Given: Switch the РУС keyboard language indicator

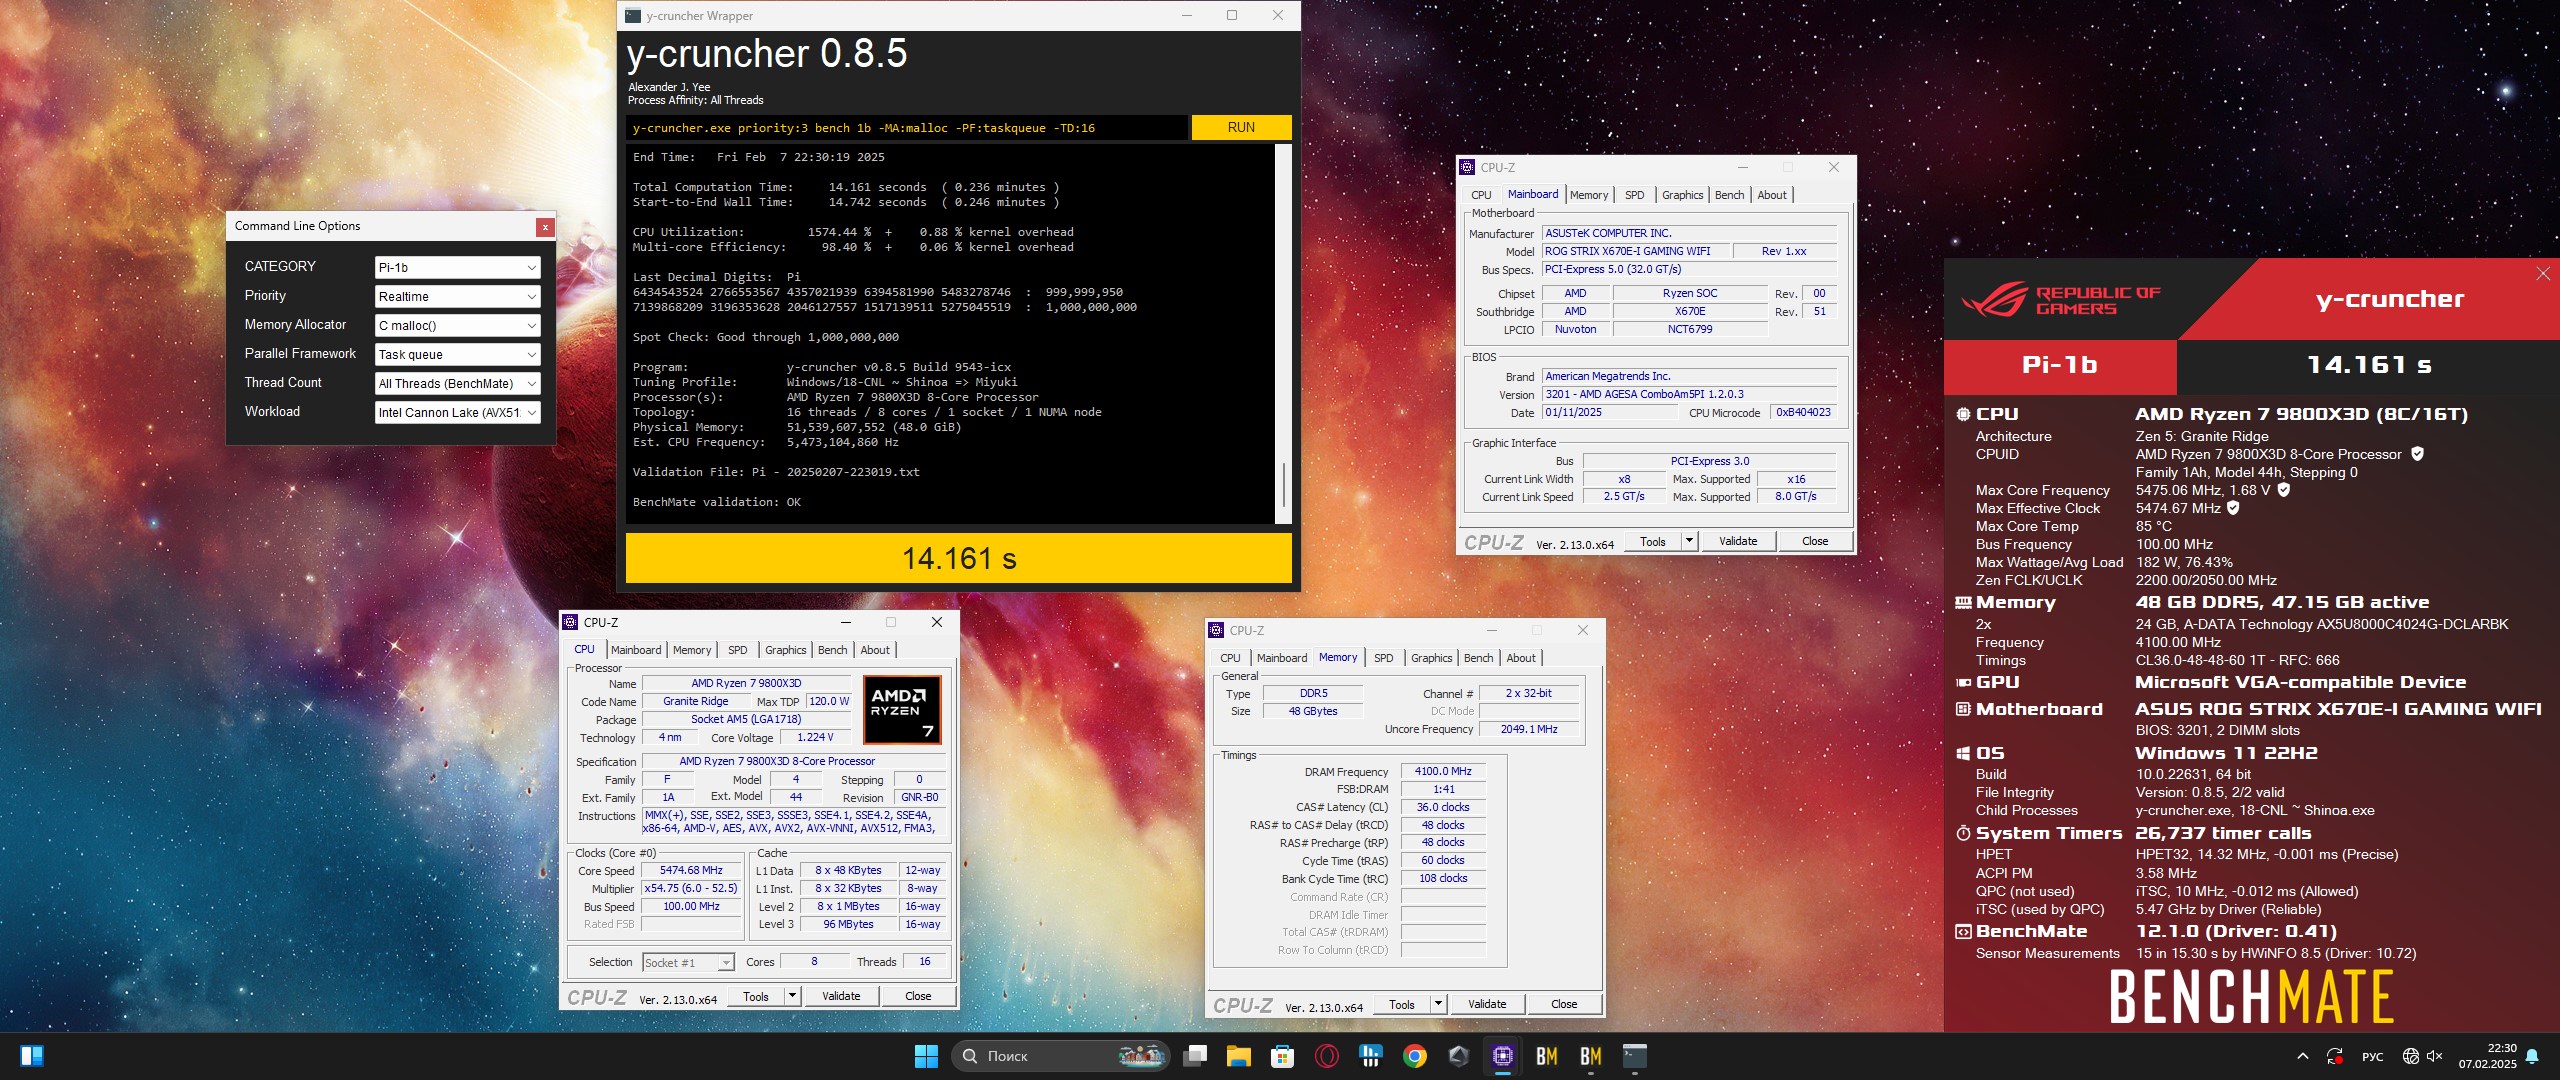Looking at the screenshot, I should coord(2372,1057).
